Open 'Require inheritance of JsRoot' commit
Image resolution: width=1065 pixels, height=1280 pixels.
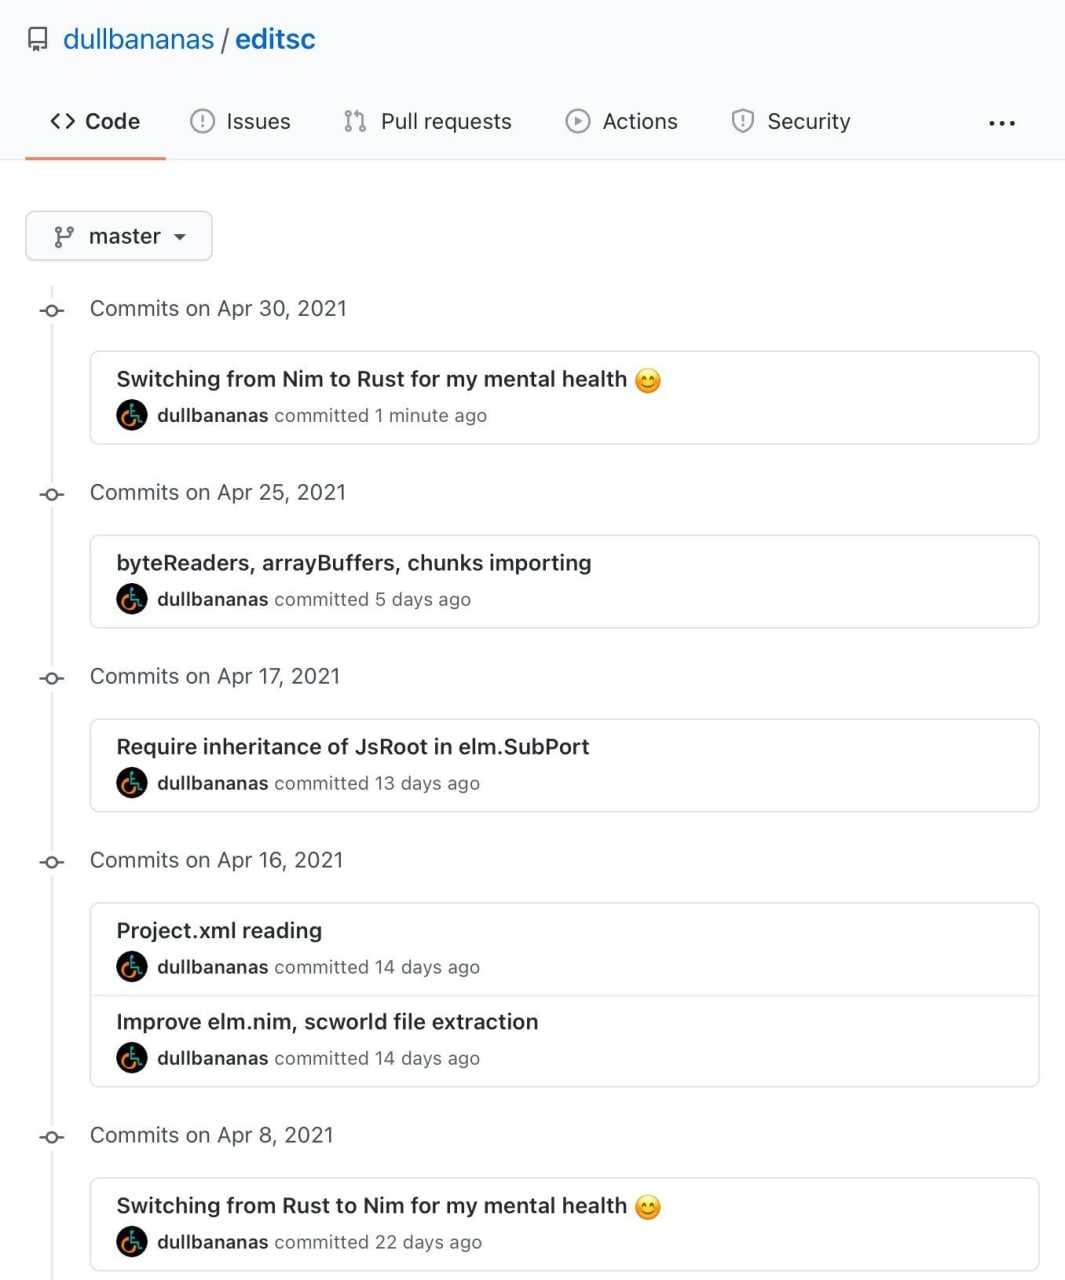tap(353, 747)
